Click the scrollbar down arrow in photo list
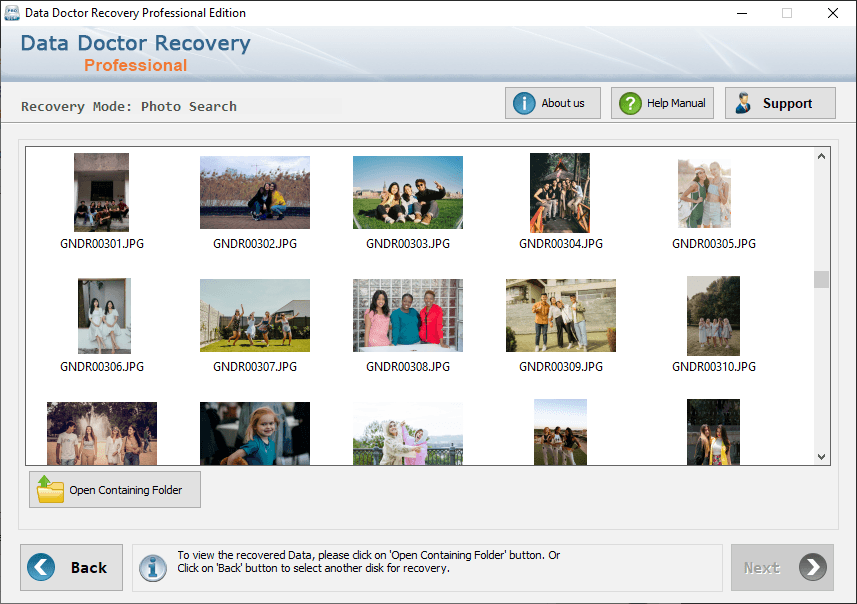Viewport: 857px width, 604px height. (821, 456)
